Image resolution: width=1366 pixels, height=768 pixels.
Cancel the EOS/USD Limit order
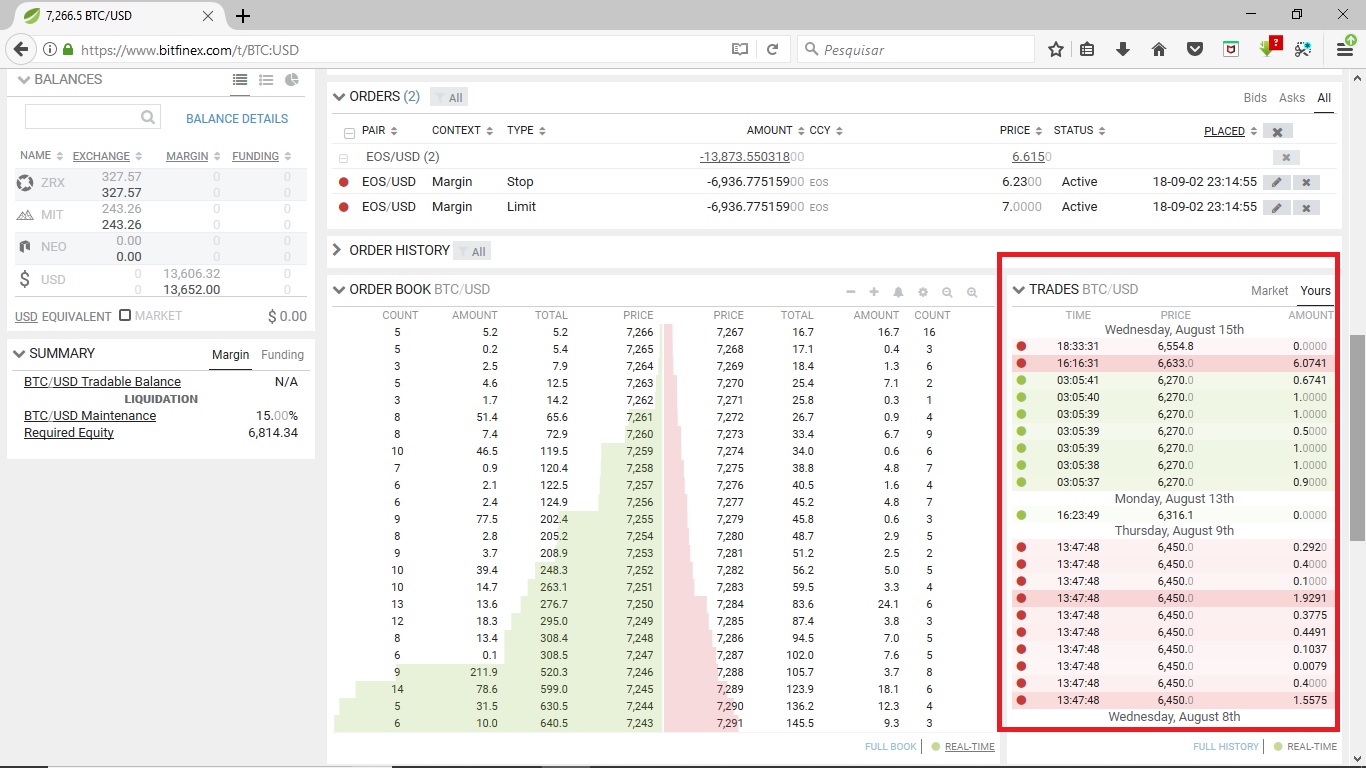pos(1306,207)
